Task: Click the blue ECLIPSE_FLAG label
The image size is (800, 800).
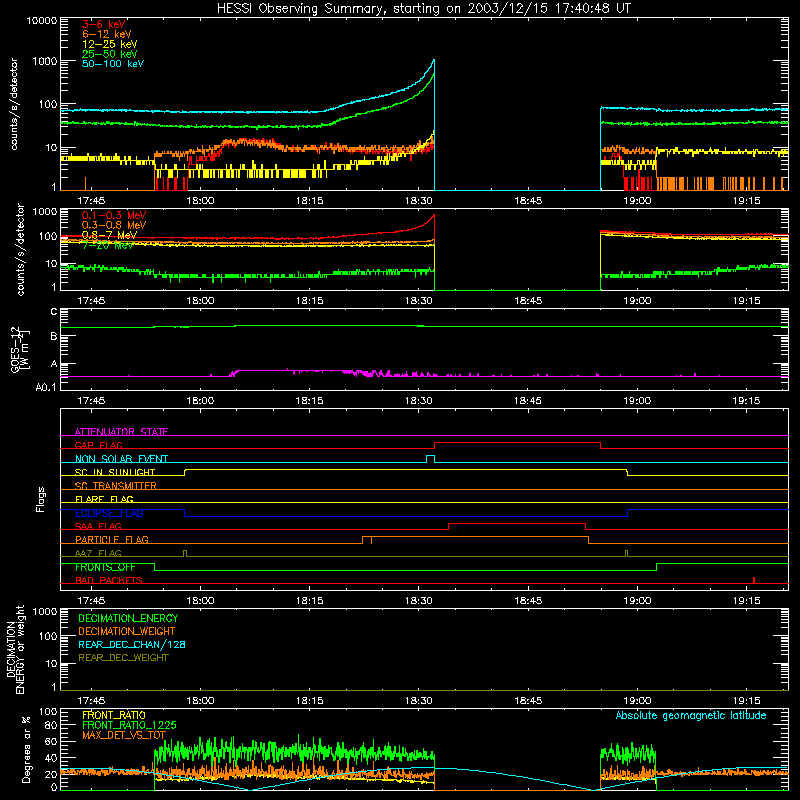Action: tap(109, 513)
